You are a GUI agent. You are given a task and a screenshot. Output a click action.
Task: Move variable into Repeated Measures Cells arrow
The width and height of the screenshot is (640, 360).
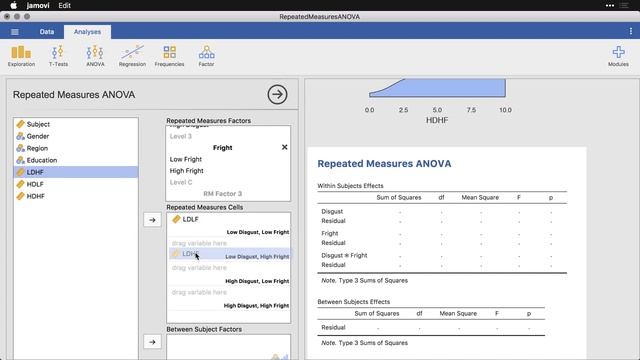point(152,220)
